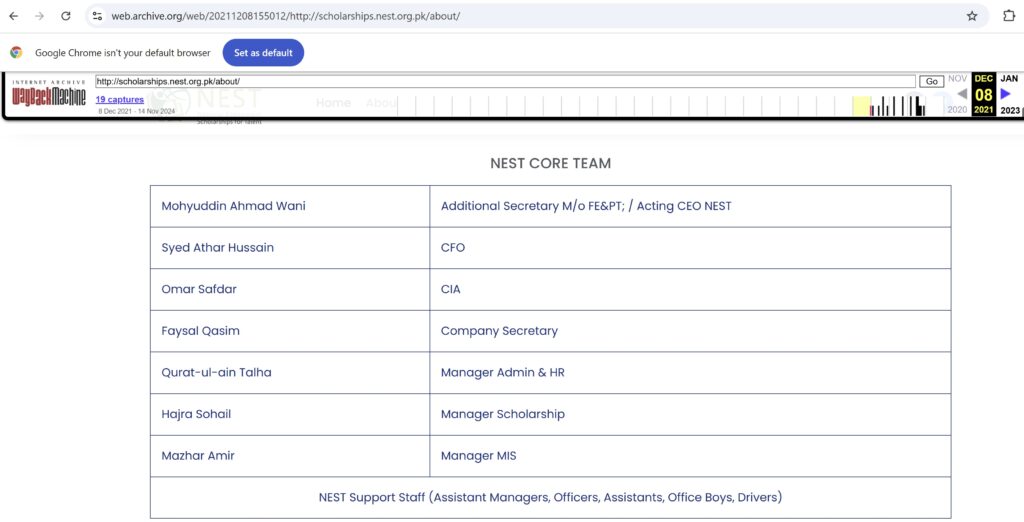Click the Manager Scholarship cell
The height and width of the screenshot is (522, 1024).
pyautogui.click(x=690, y=414)
